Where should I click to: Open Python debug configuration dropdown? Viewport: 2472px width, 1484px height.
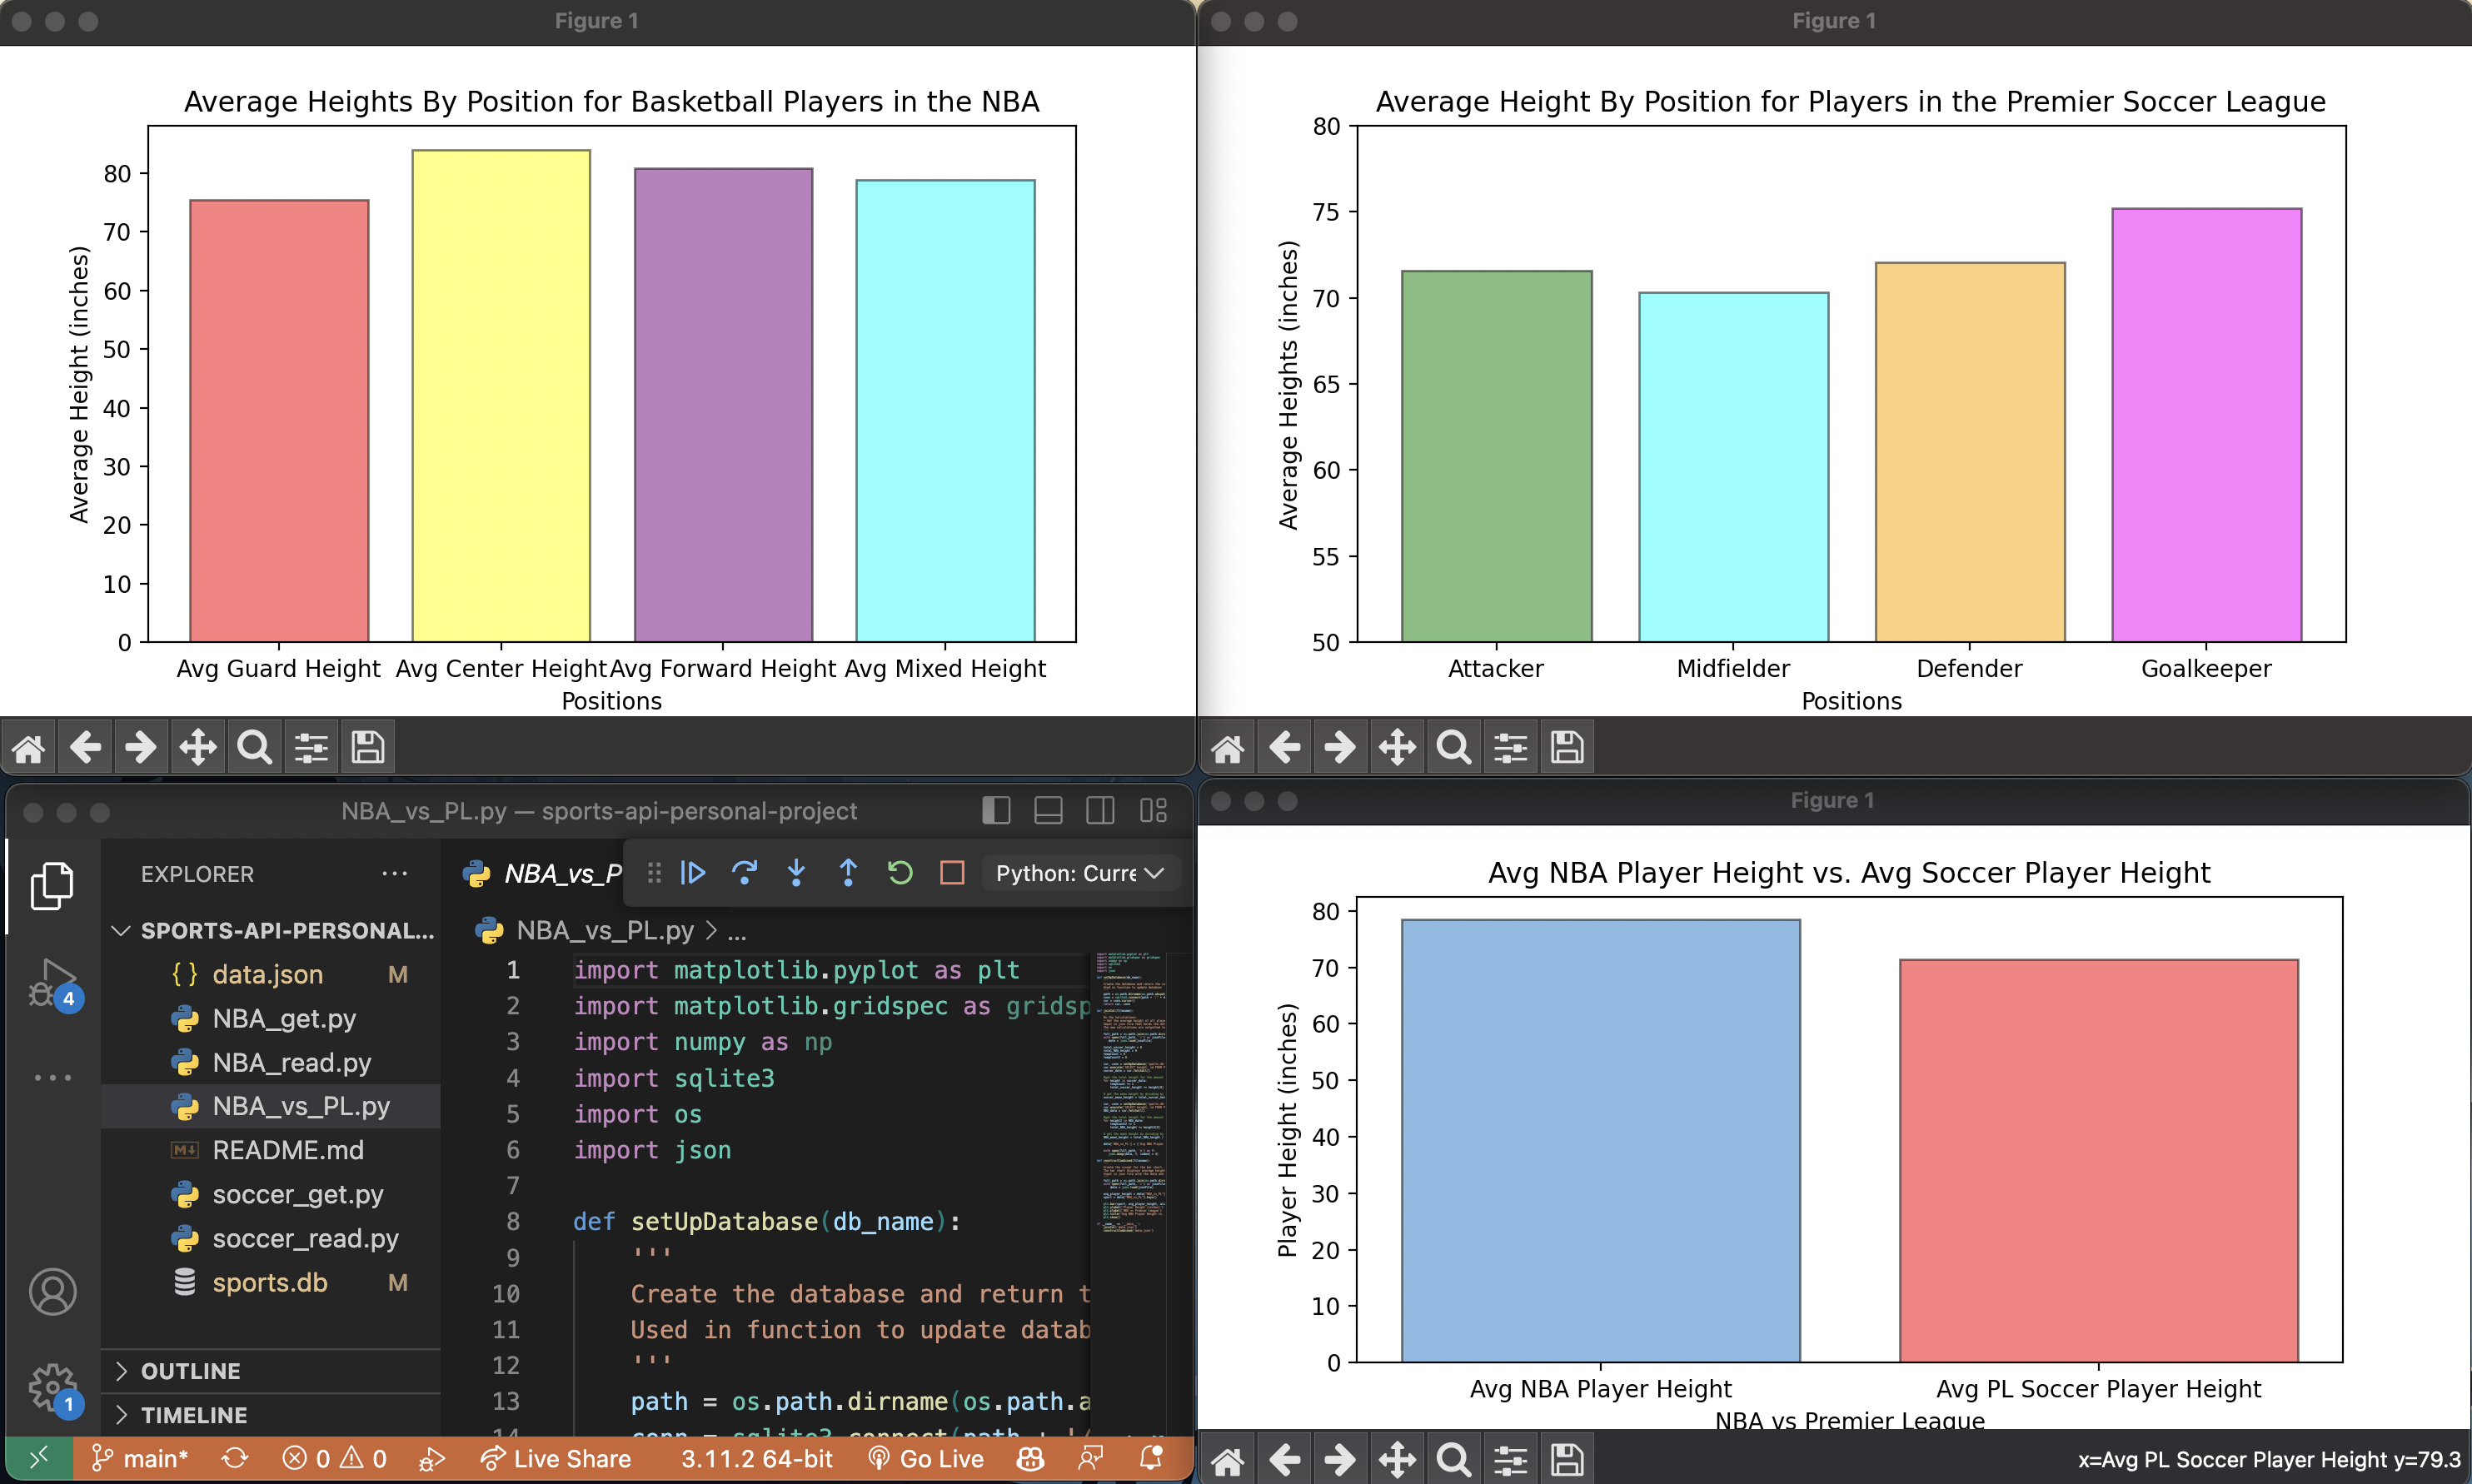click(x=1080, y=873)
